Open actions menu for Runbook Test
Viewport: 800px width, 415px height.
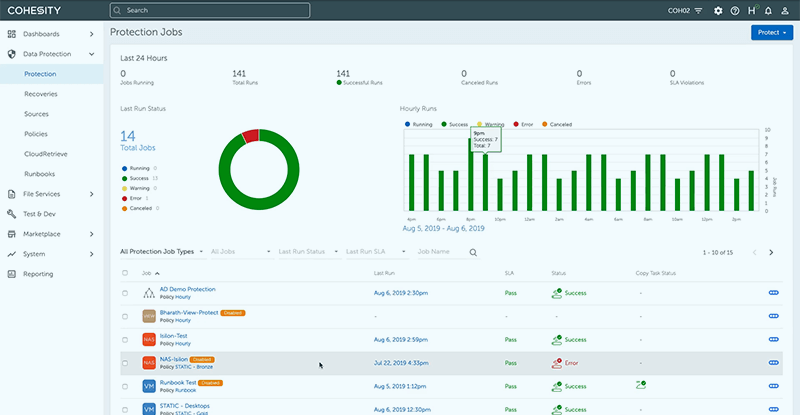[x=773, y=386]
